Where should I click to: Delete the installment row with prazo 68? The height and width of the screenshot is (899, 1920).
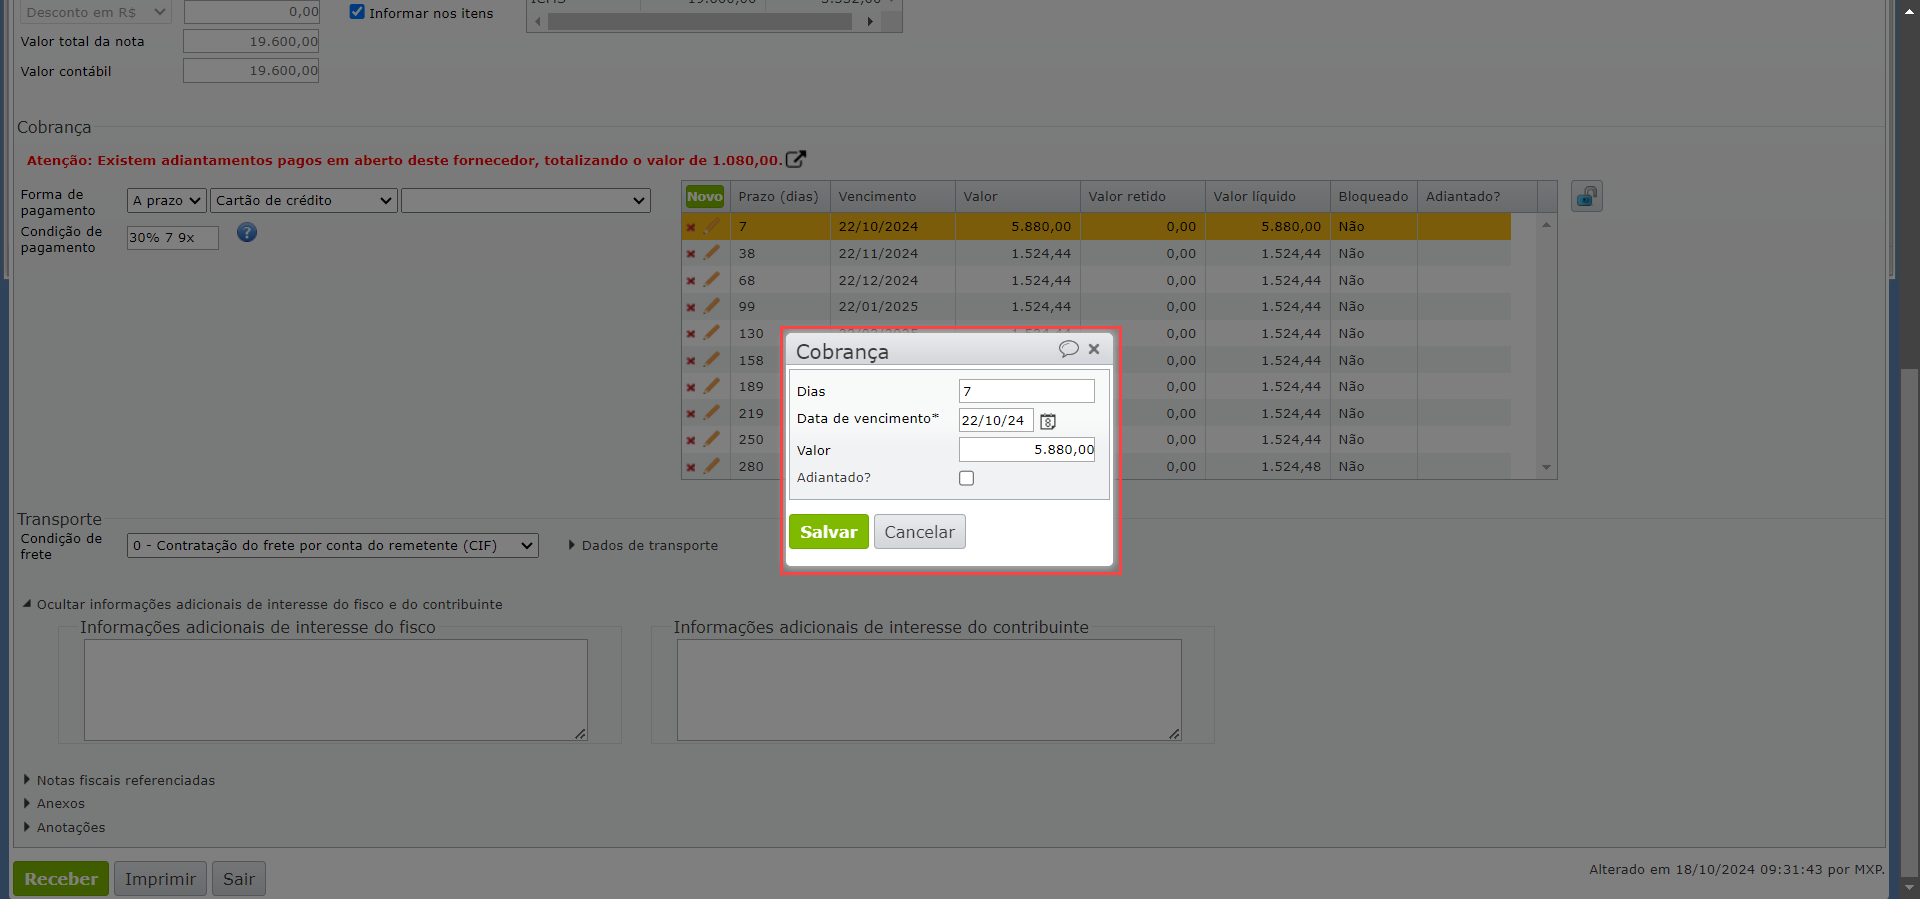(691, 281)
